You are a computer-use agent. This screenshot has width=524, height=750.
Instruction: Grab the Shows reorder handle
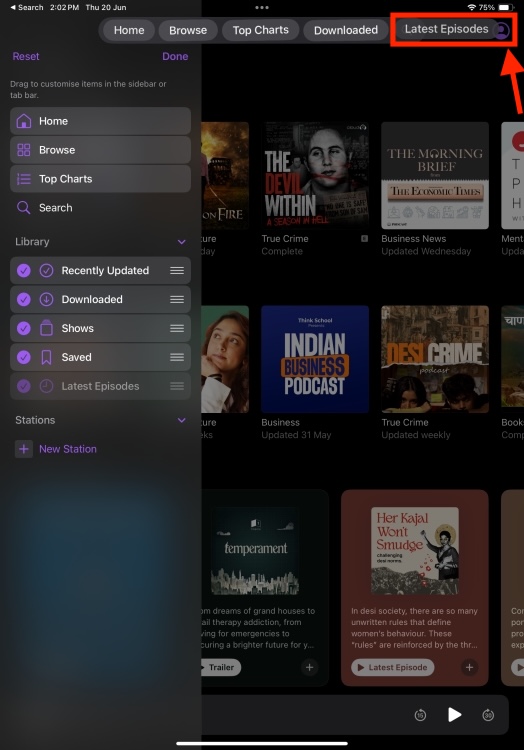(x=177, y=328)
